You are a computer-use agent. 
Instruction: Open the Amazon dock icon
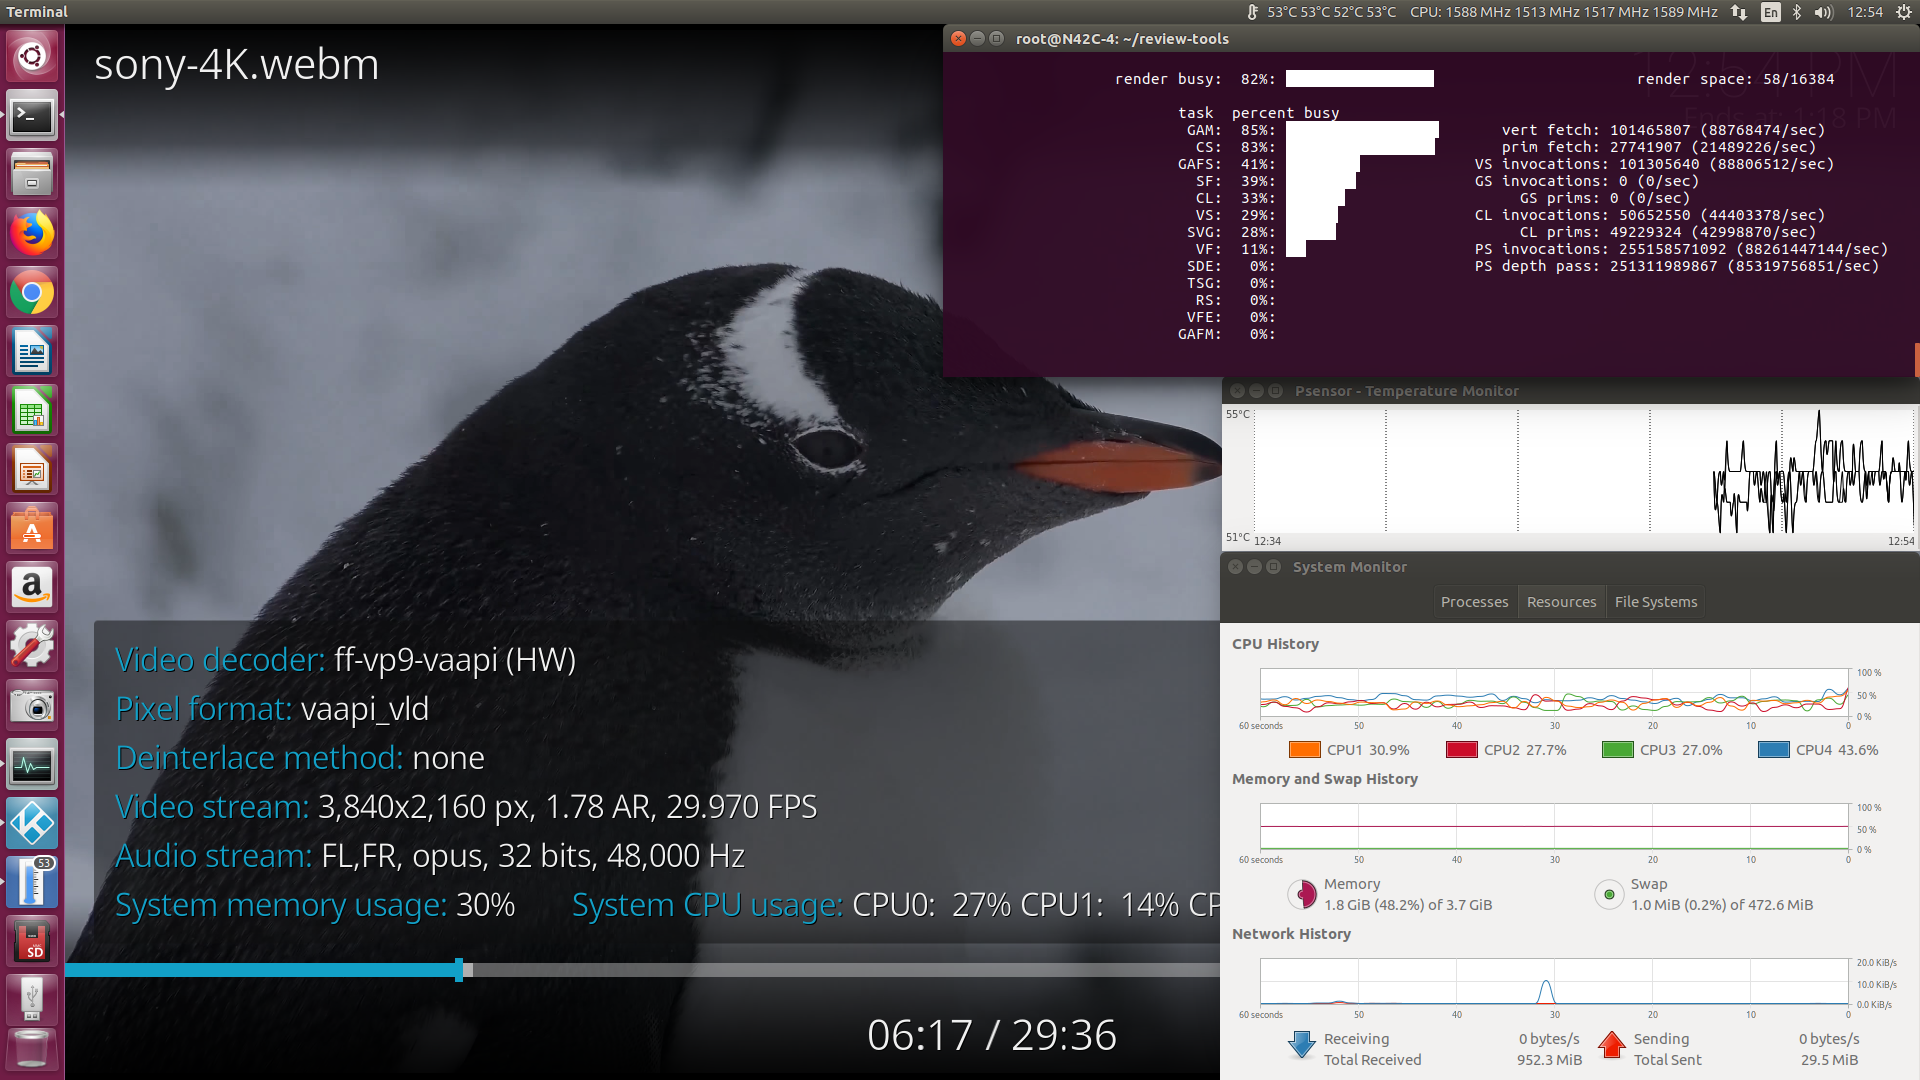tap(32, 588)
